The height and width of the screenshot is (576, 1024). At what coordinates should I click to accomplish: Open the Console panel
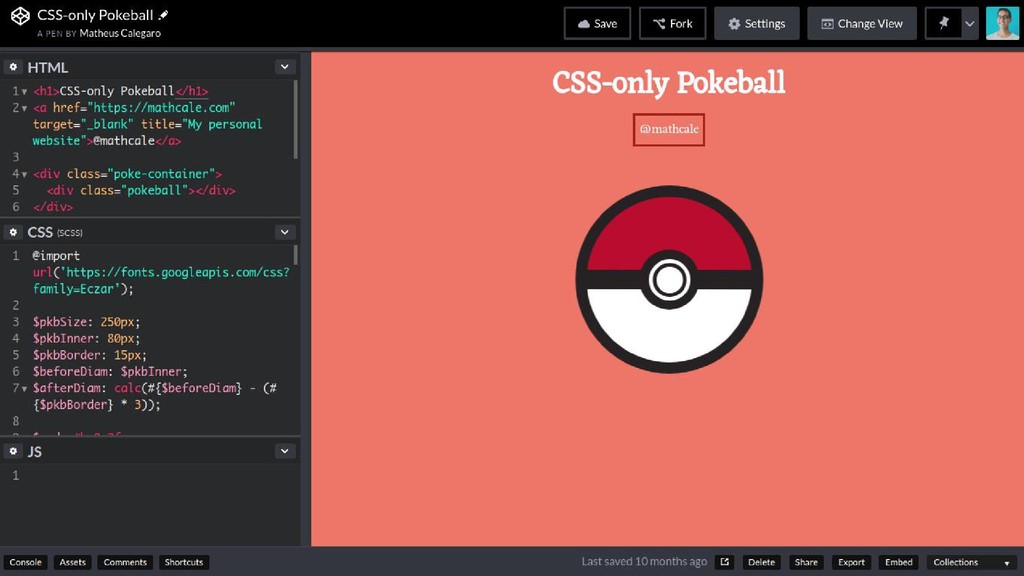(x=25, y=562)
